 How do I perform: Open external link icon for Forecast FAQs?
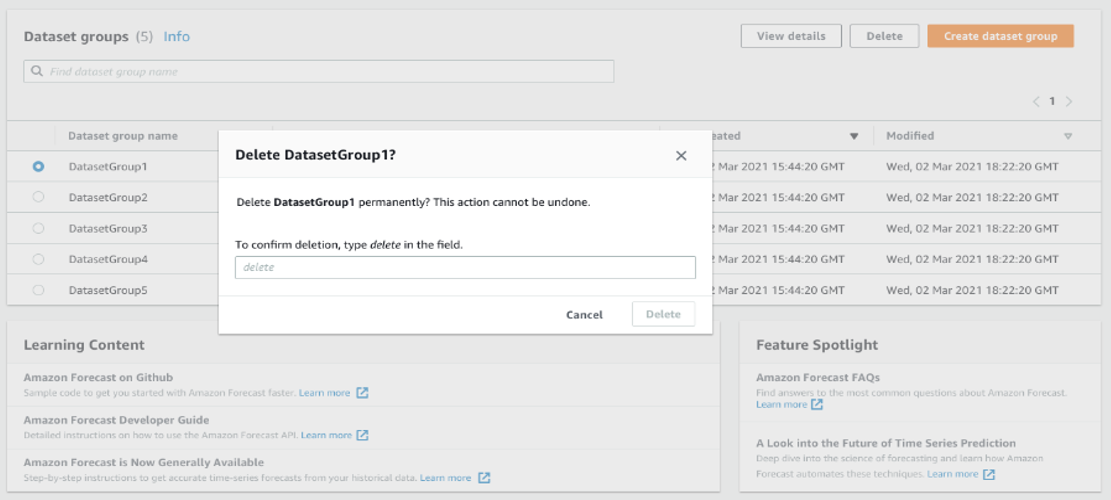(817, 404)
